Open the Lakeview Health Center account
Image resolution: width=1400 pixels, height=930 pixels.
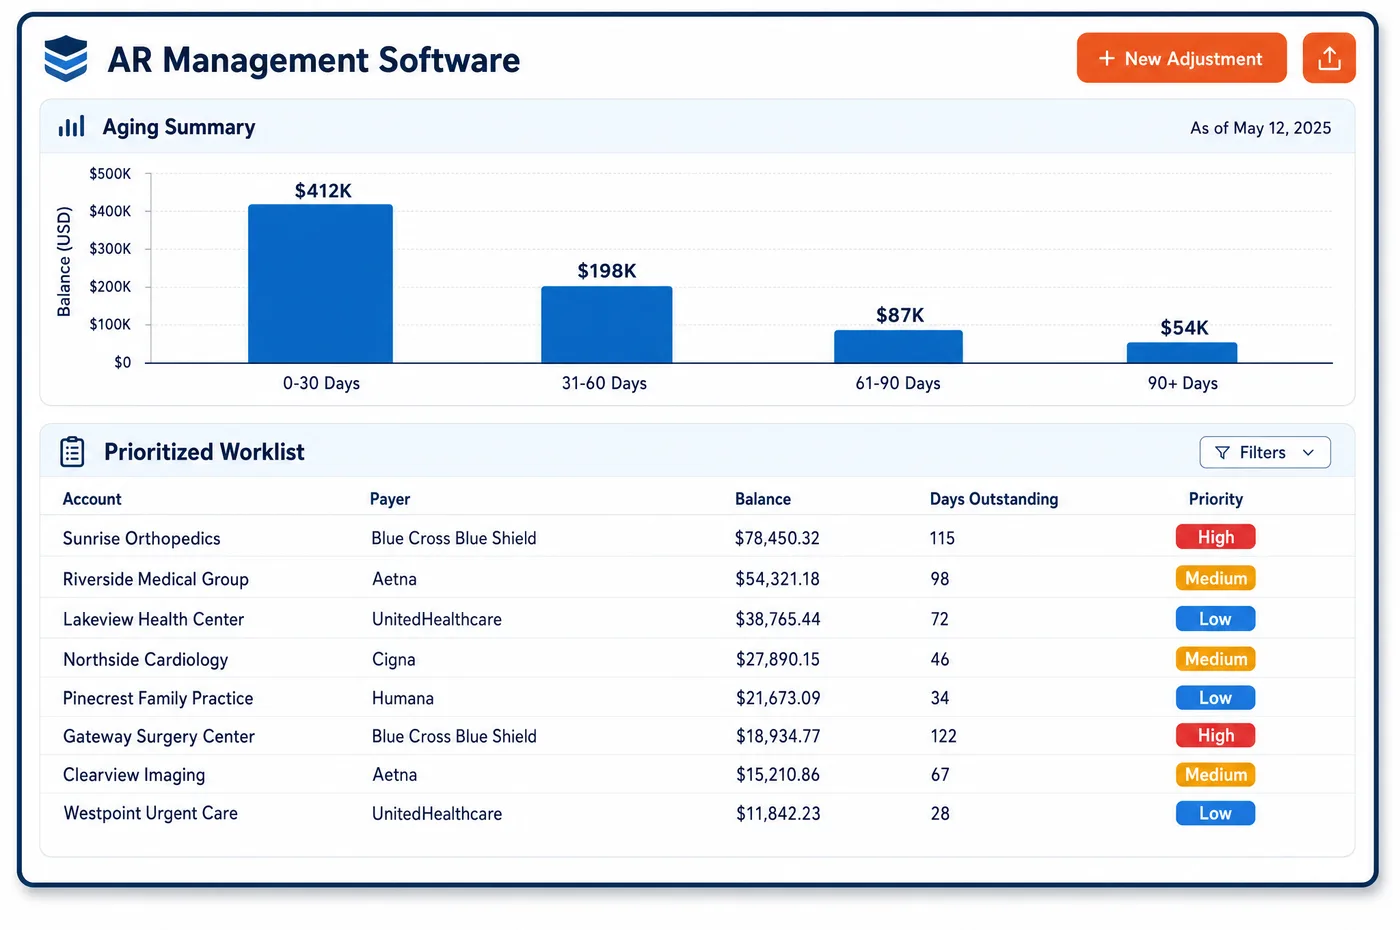pyautogui.click(x=153, y=619)
